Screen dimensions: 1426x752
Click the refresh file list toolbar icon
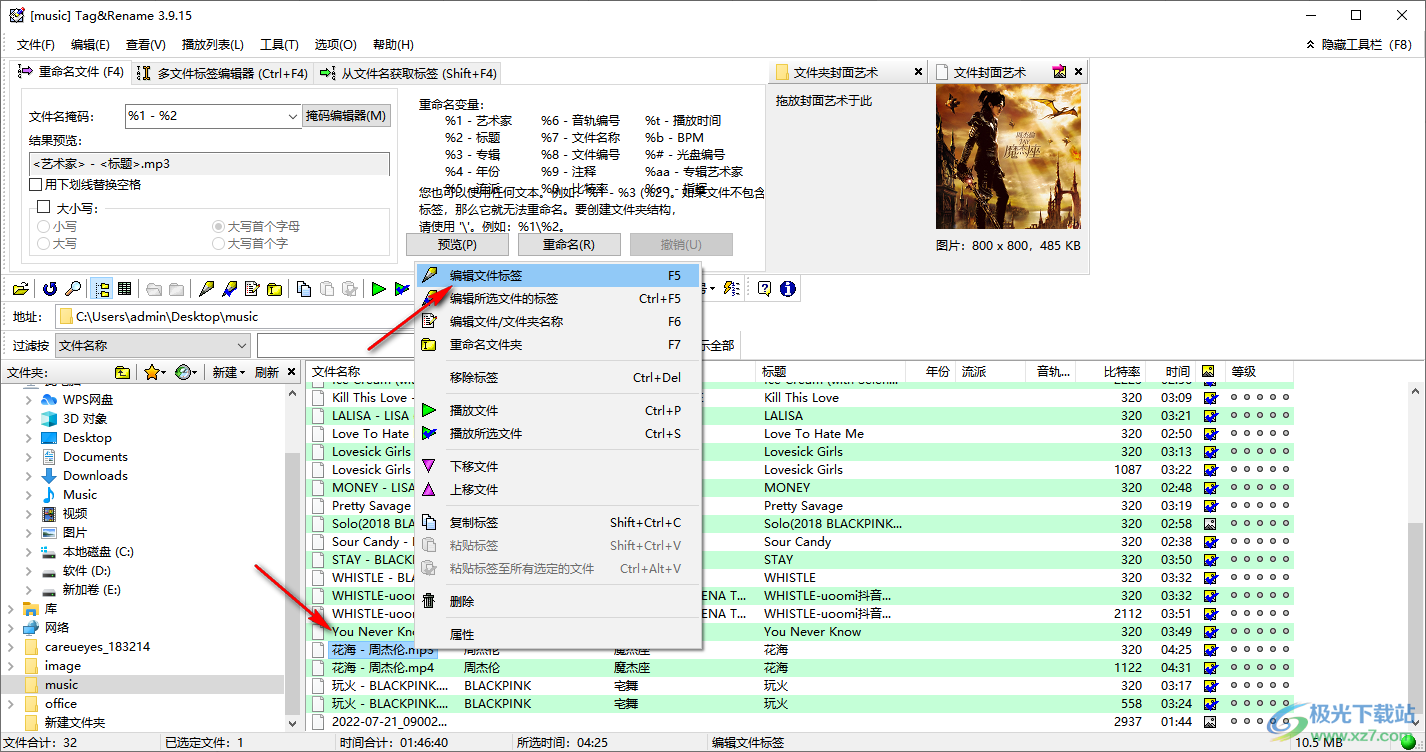pos(48,288)
